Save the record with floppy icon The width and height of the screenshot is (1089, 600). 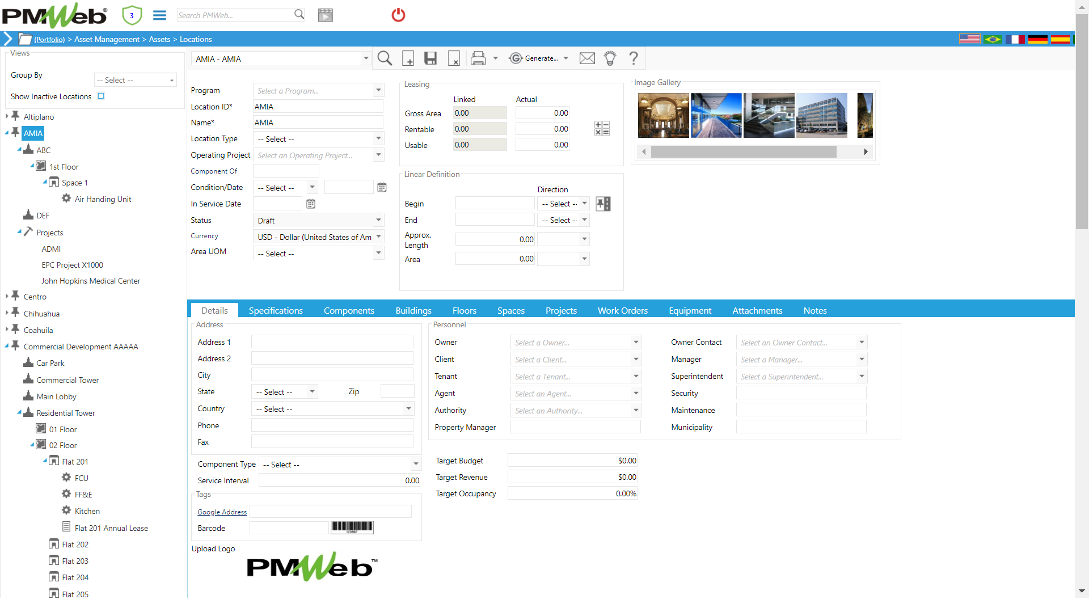(431, 58)
